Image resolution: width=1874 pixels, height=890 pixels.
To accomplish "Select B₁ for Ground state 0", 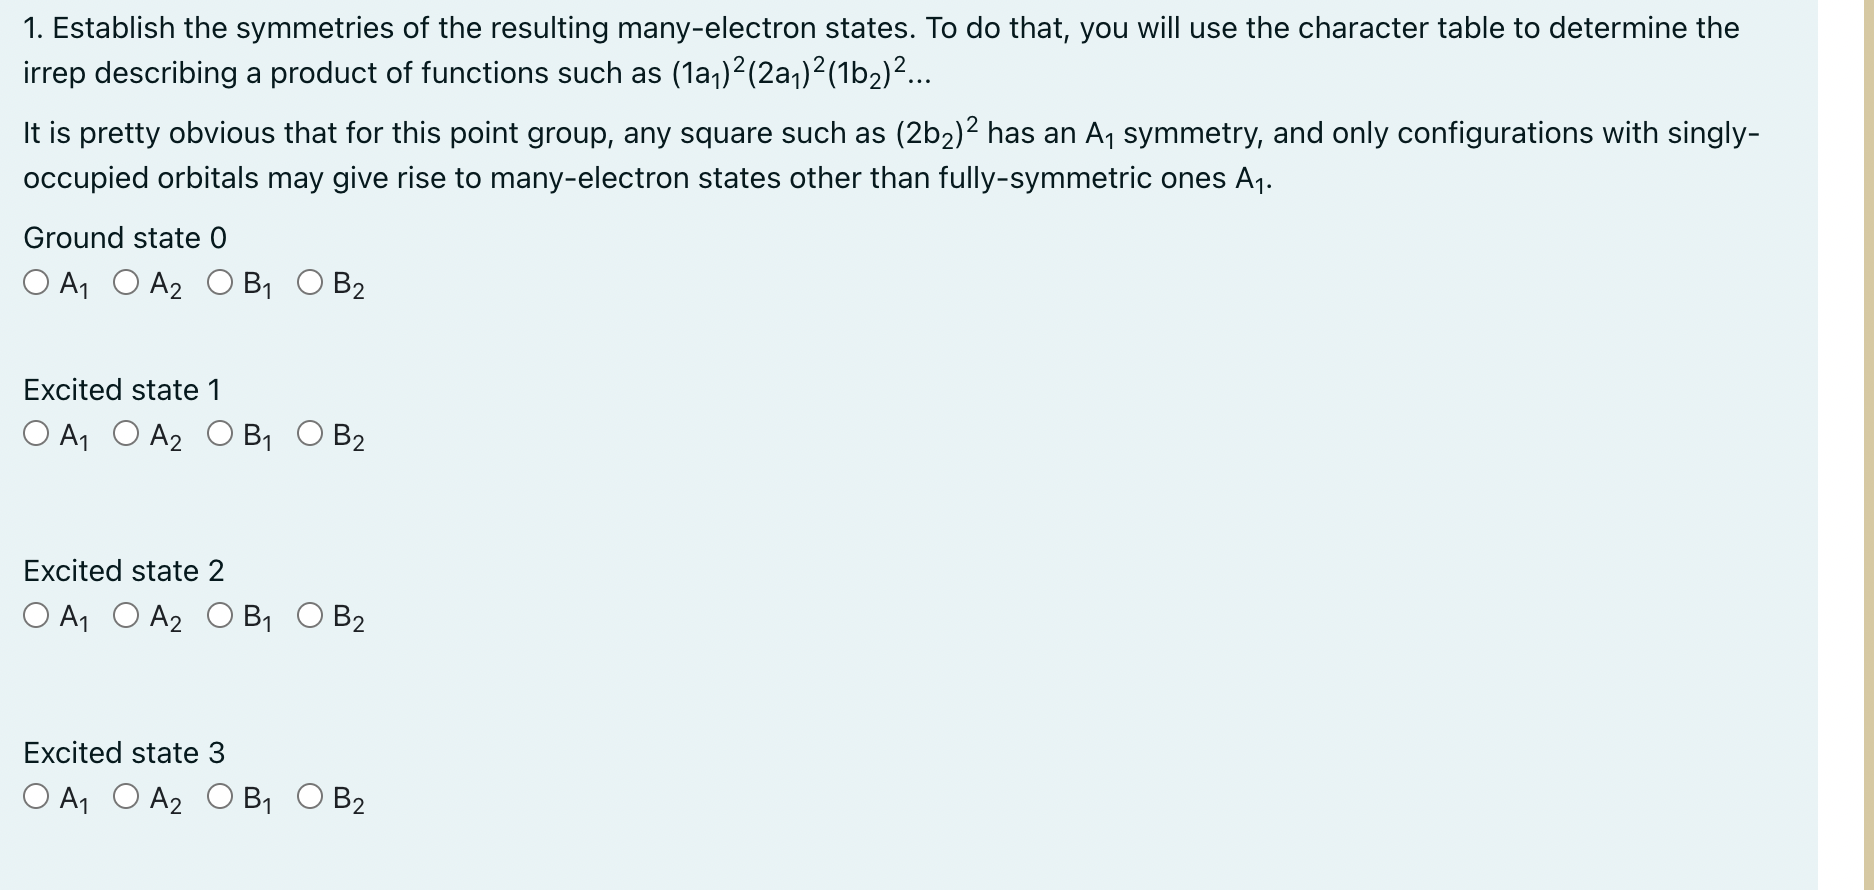I will click(x=218, y=283).
